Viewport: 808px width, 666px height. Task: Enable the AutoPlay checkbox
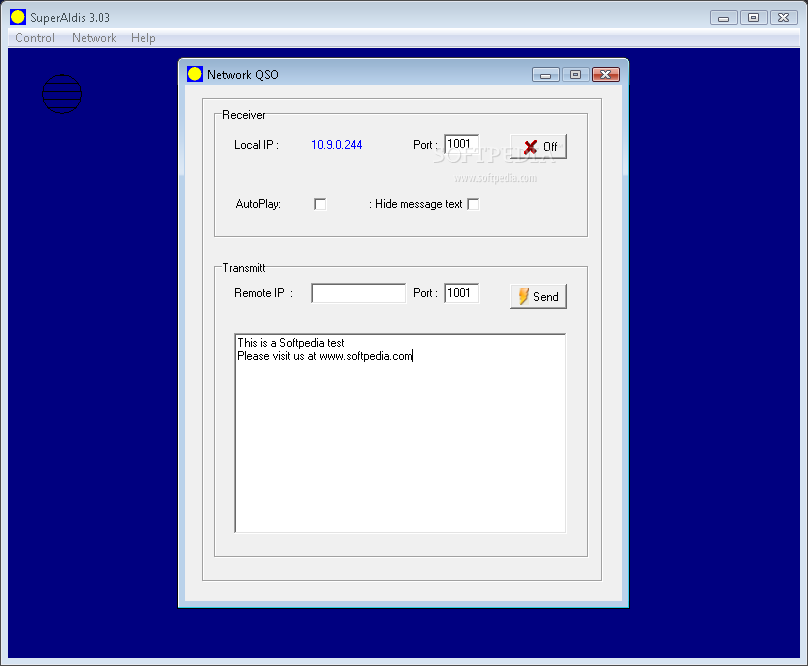[x=320, y=204]
